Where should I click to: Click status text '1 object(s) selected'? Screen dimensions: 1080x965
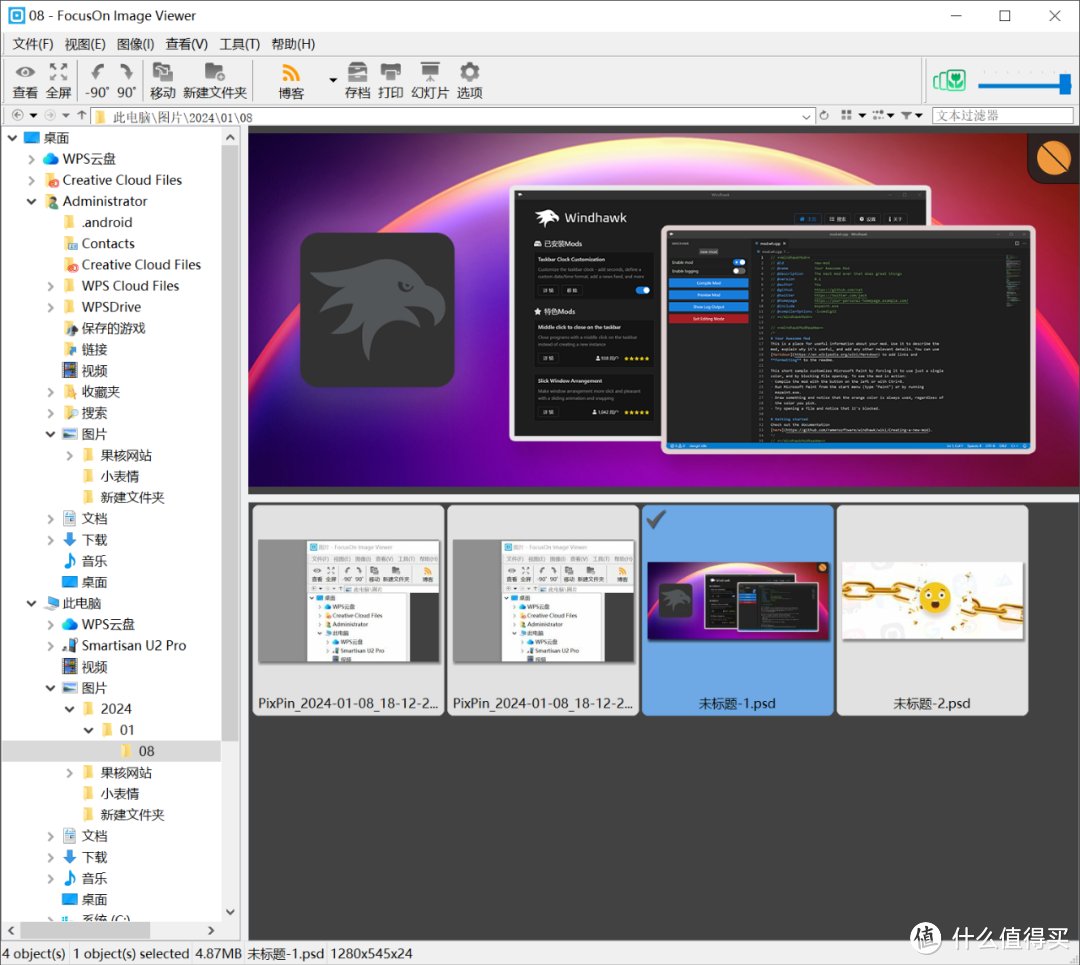click(x=131, y=954)
